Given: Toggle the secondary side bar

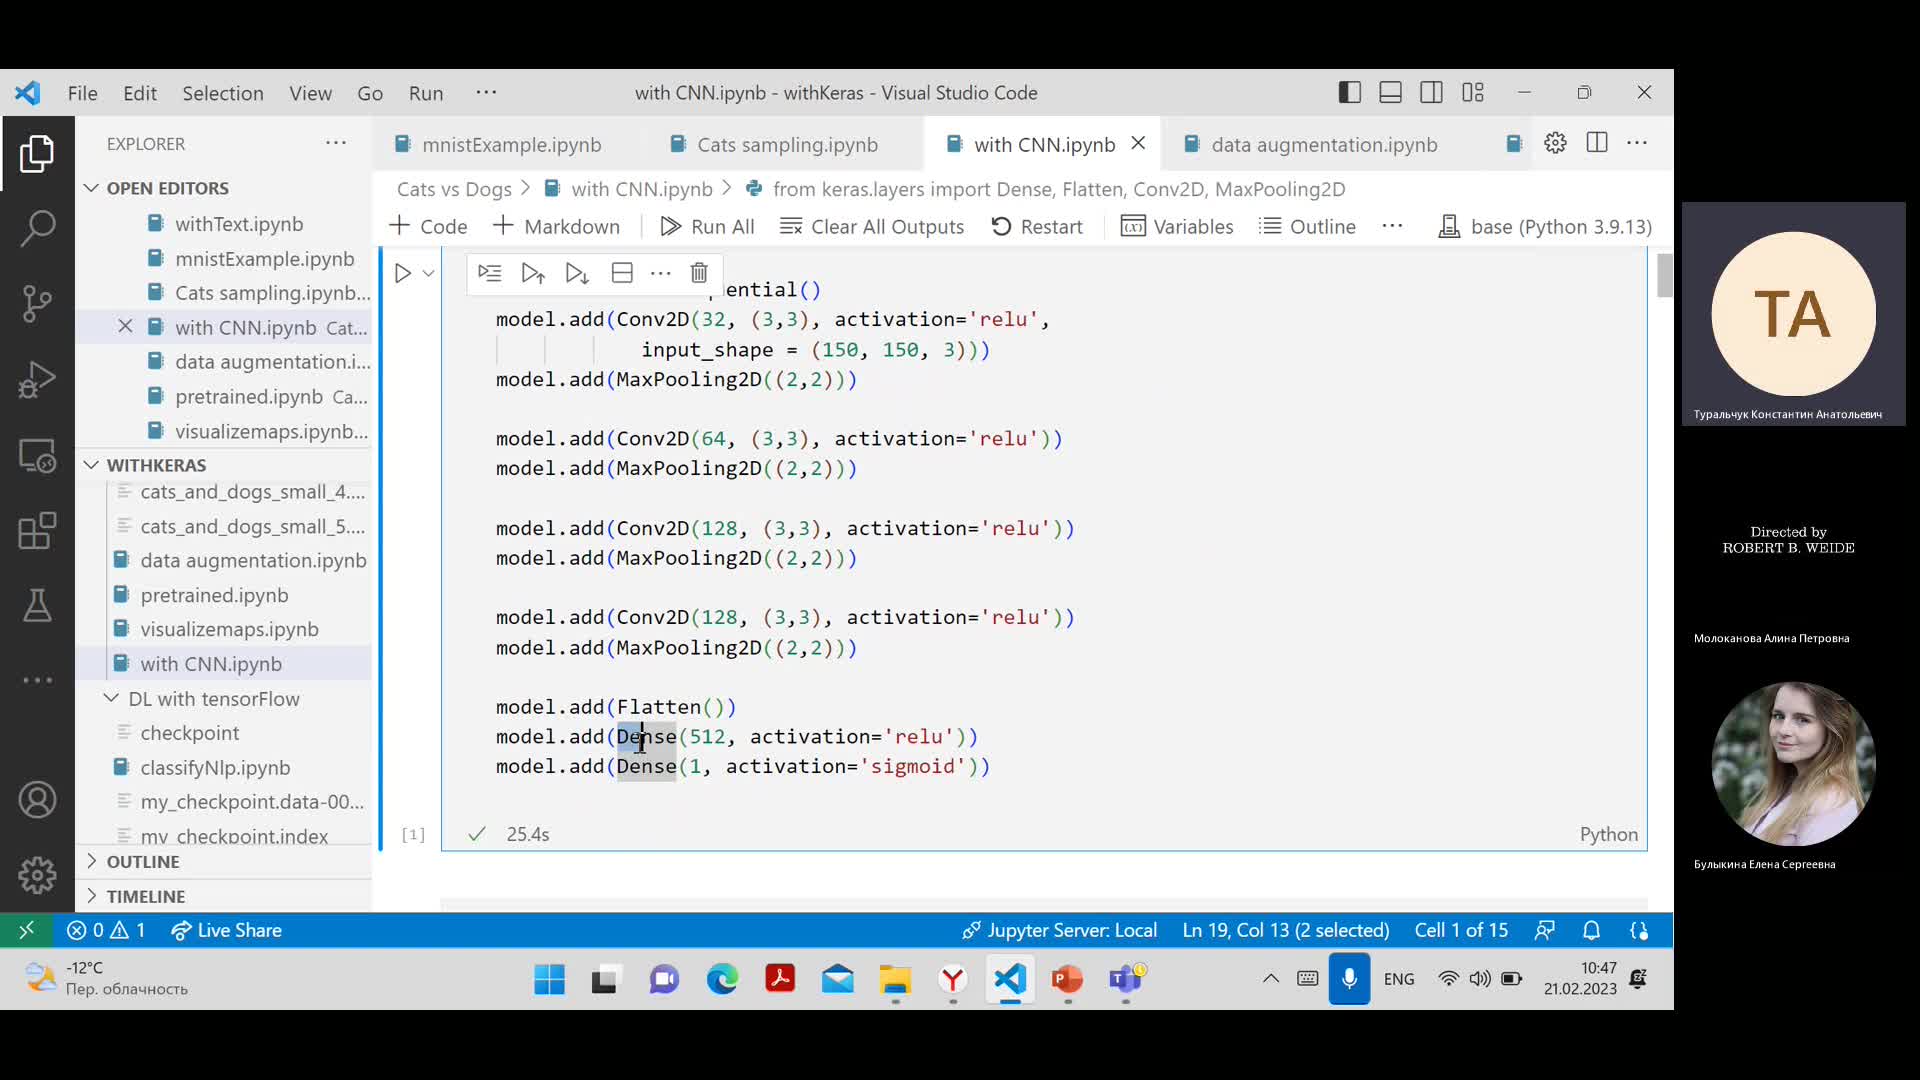Looking at the screenshot, I should tap(1432, 92).
